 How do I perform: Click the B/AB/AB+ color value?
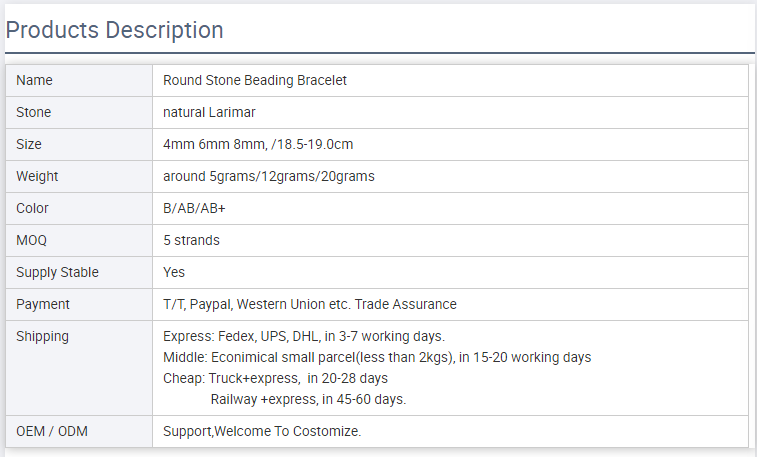coord(195,208)
